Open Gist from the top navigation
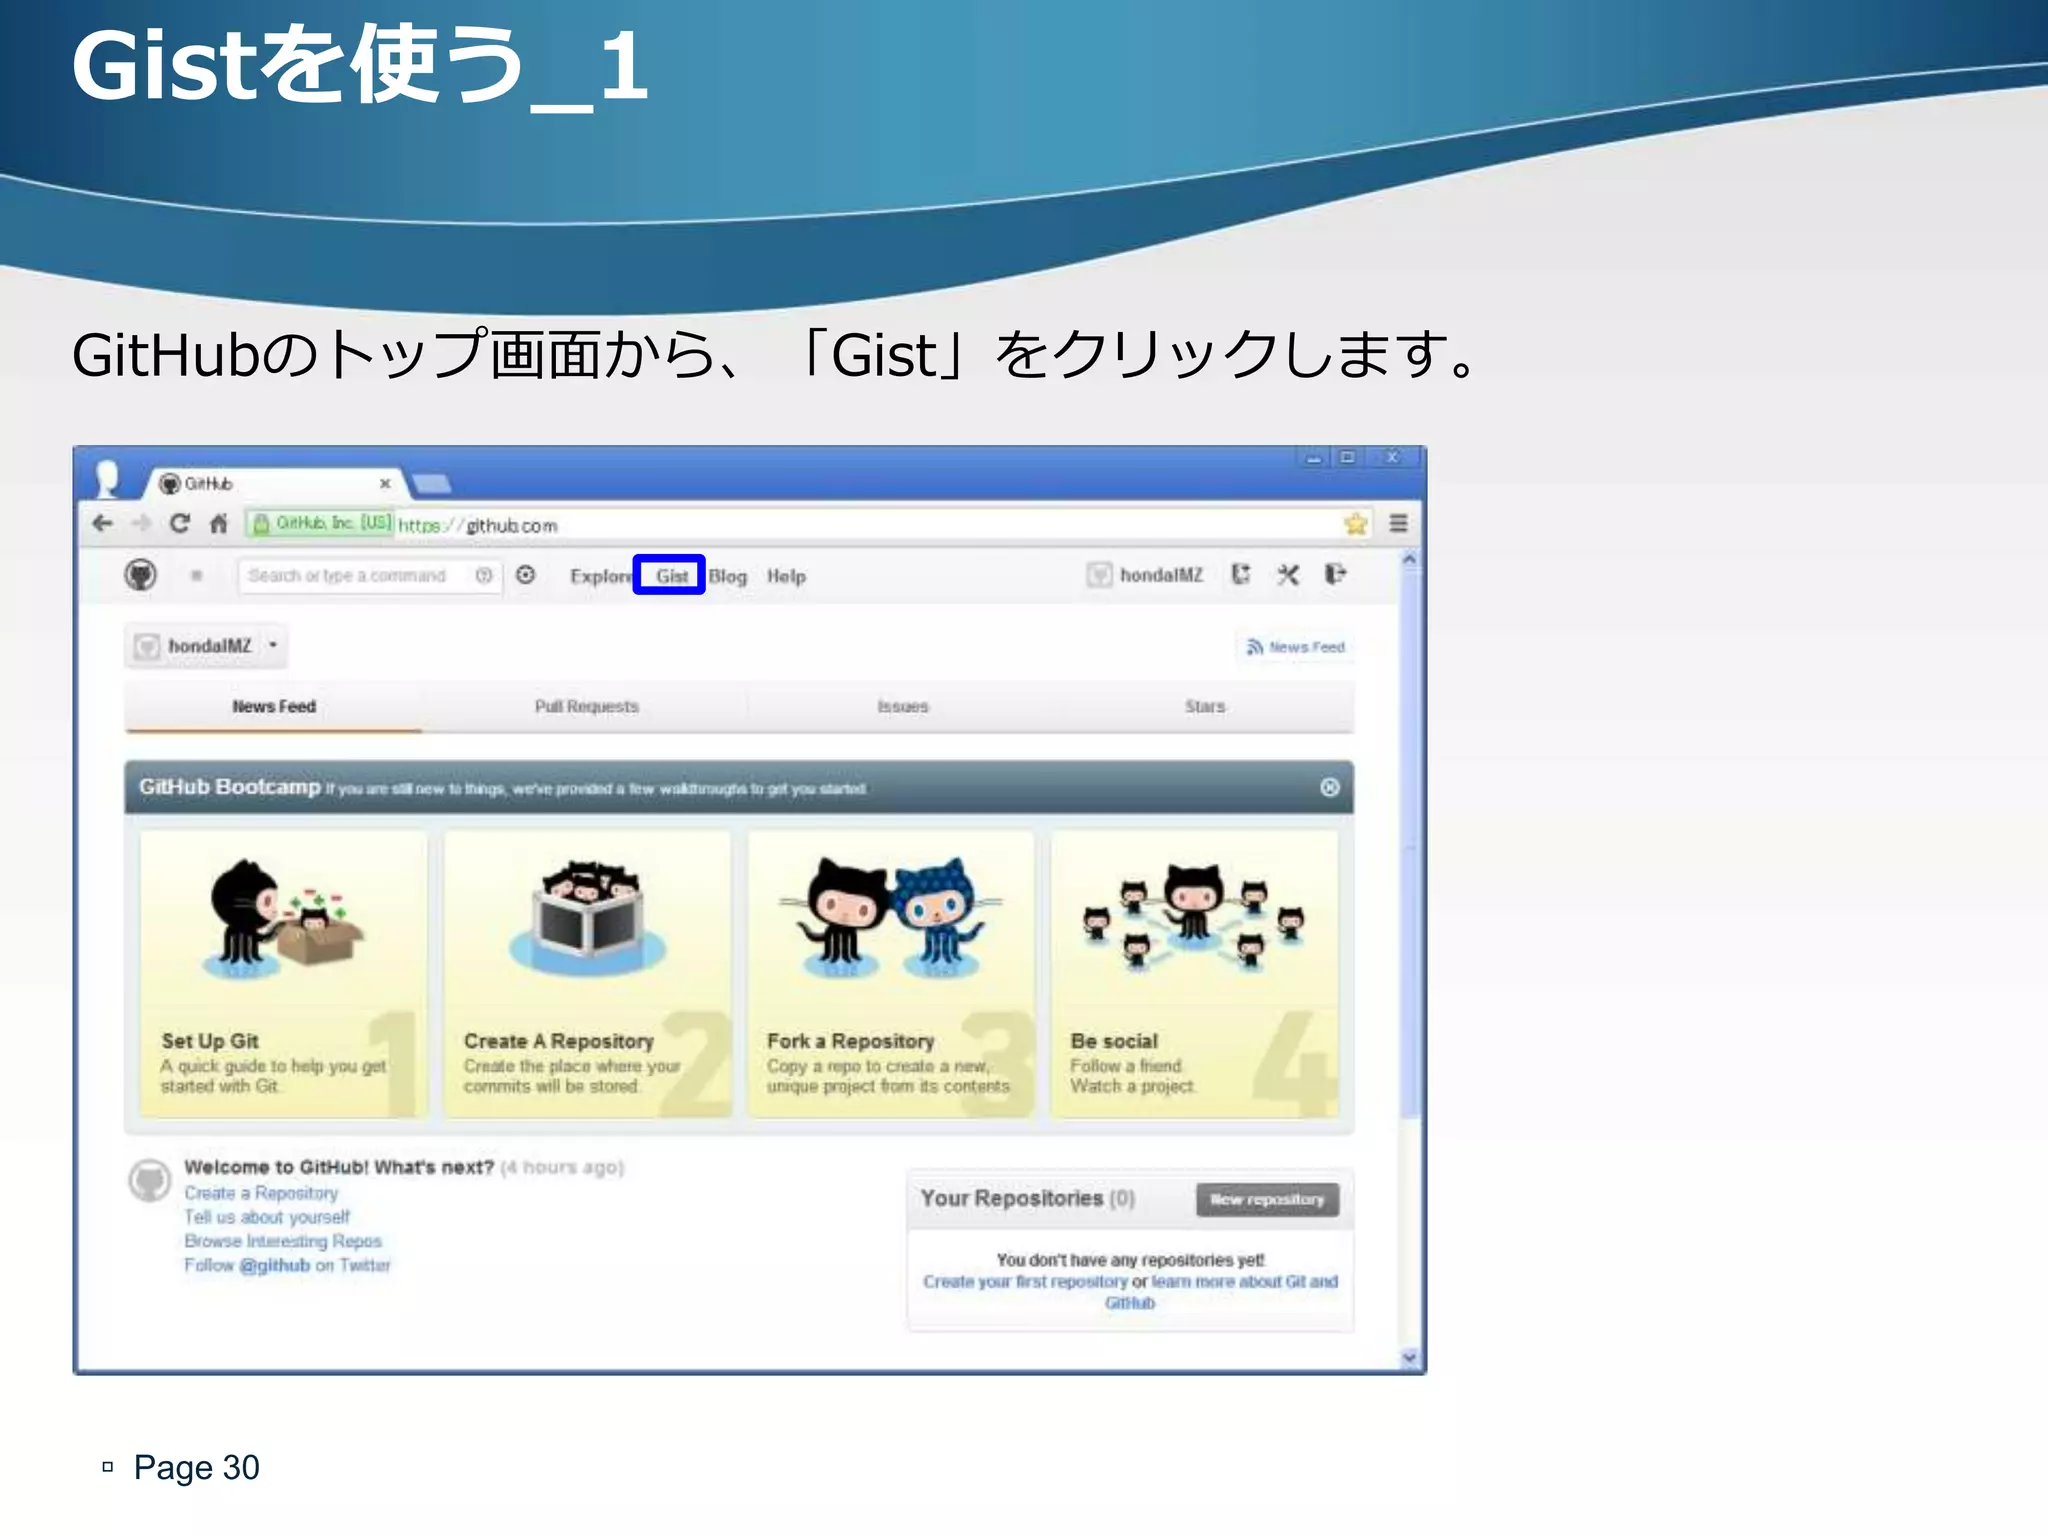This screenshot has height=1536, width=2048. click(x=671, y=576)
